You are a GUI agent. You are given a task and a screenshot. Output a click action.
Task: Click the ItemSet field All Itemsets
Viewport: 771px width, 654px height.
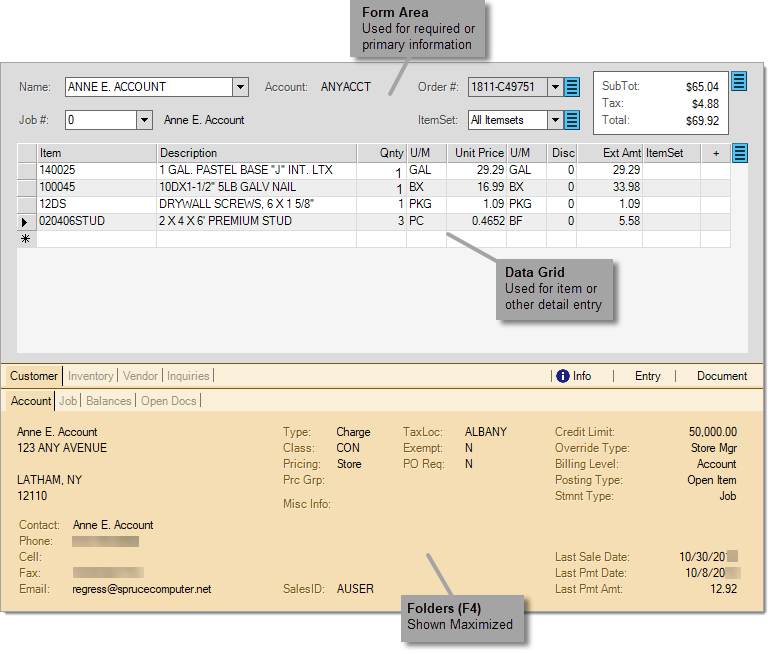pyautogui.click(x=507, y=120)
